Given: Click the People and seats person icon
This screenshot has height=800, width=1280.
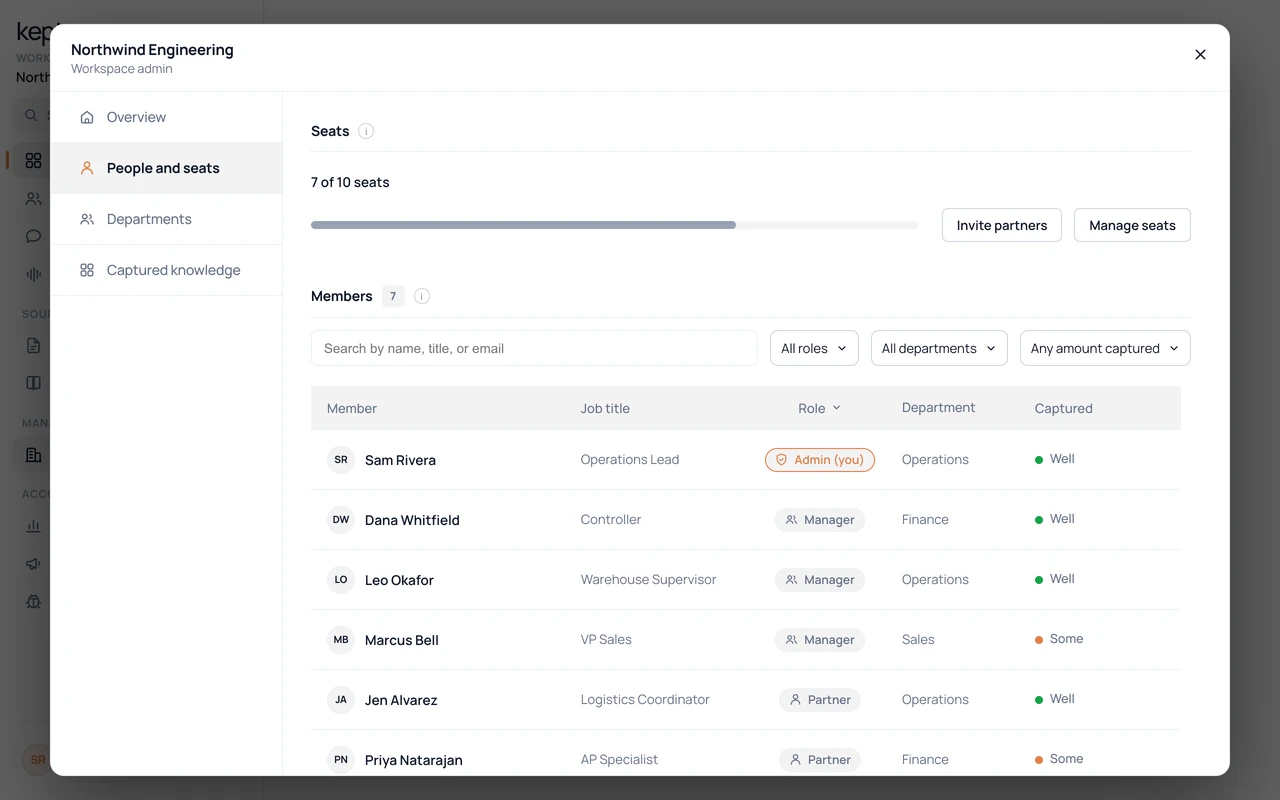Looking at the screenshot, I should [x=87, y=168].
